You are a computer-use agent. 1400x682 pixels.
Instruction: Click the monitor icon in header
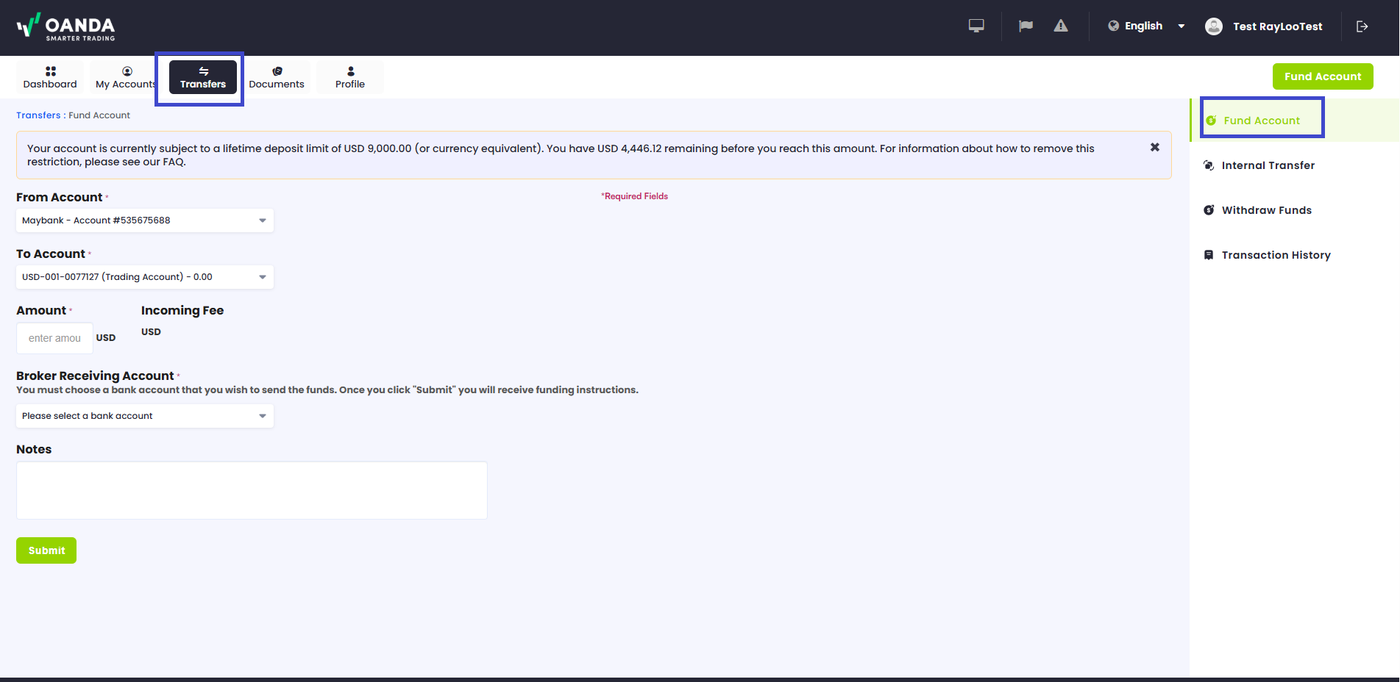(977, 26)
